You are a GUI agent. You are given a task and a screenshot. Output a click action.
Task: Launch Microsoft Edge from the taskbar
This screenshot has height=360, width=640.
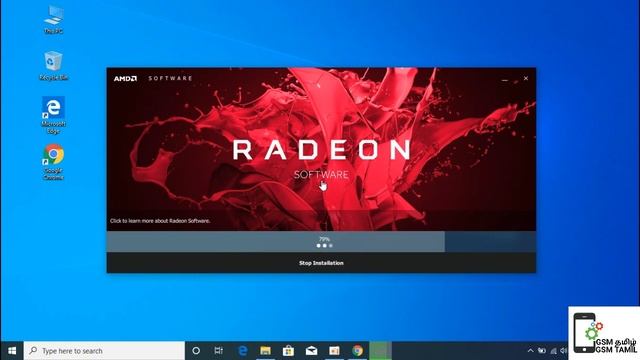(x=242, y=351)
